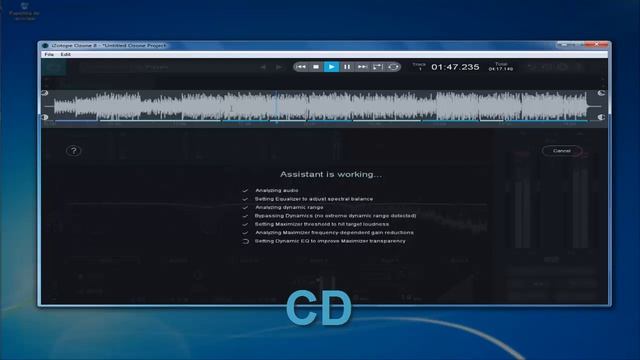Pause the audio playback
This screenshot has width=640, height=360.
[347, 67]
